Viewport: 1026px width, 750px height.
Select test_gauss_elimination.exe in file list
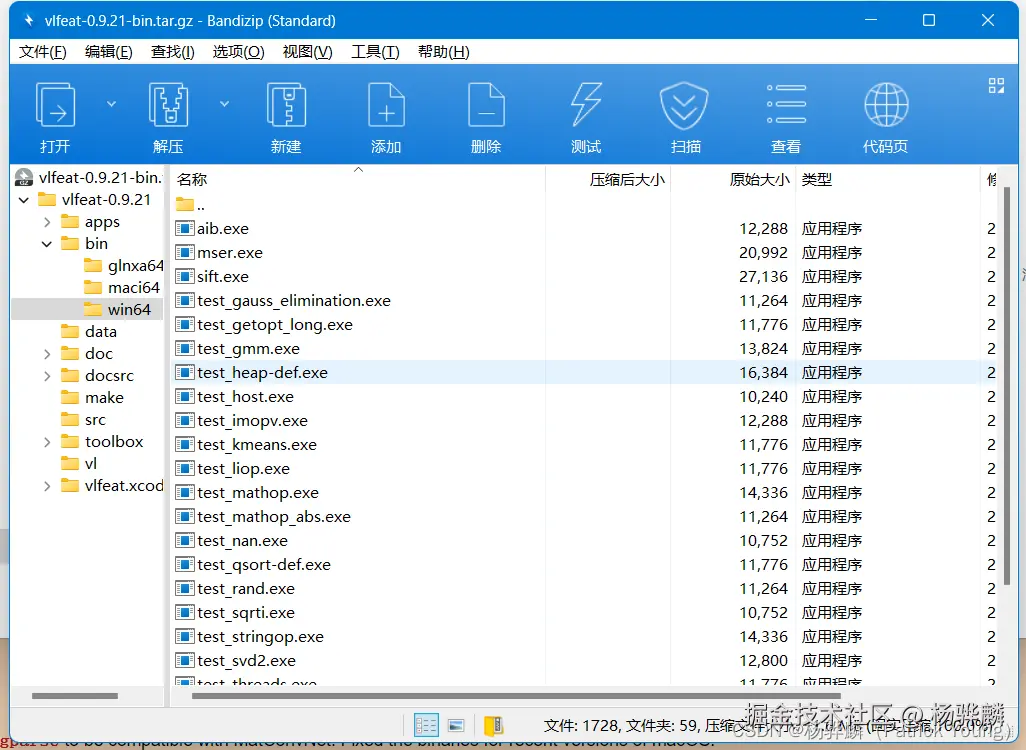[x=294, y=300]
